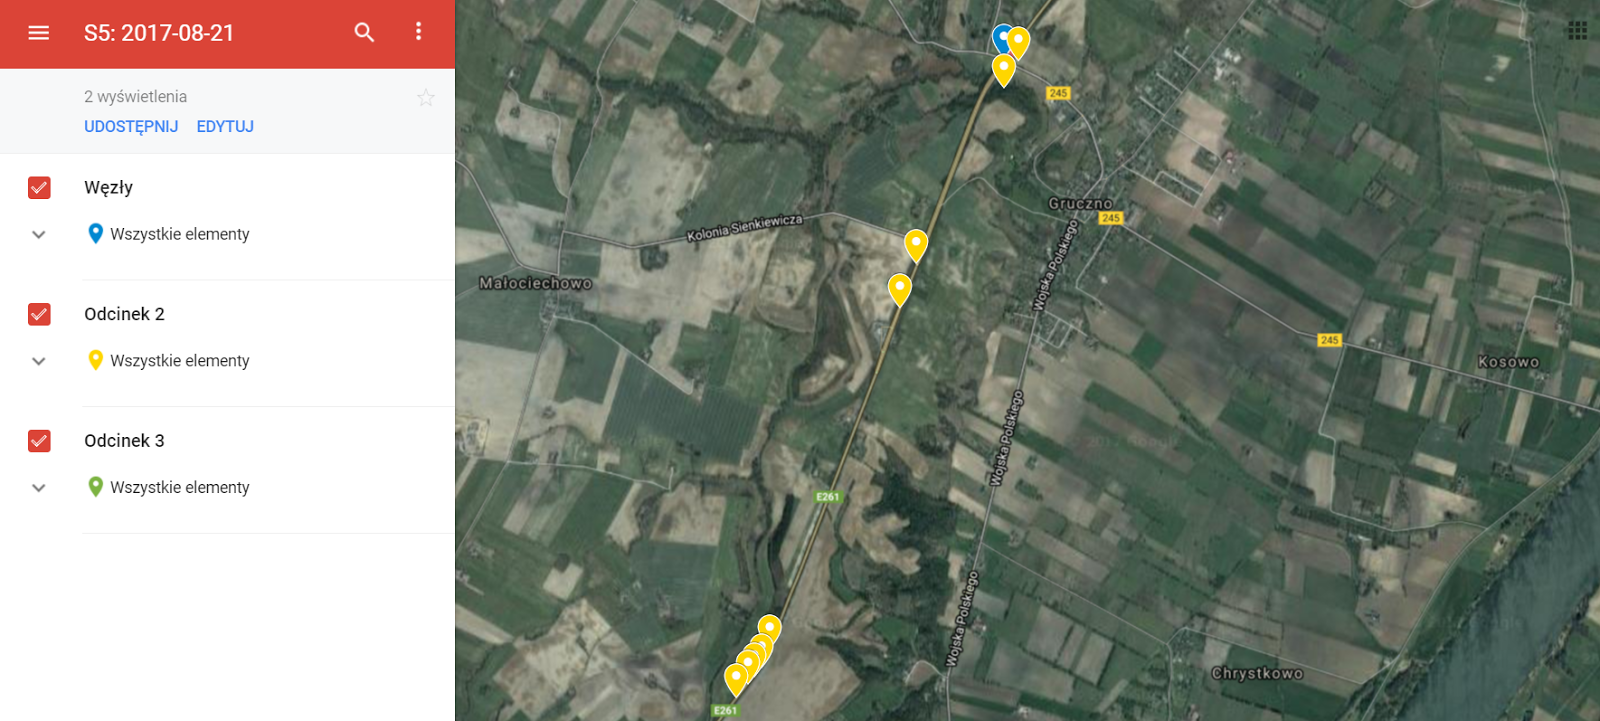Screen dimensions: 1600x721
Task: Select yellow pin near Kolonia Sienkiewicza road
Action: tap(916, 244)
